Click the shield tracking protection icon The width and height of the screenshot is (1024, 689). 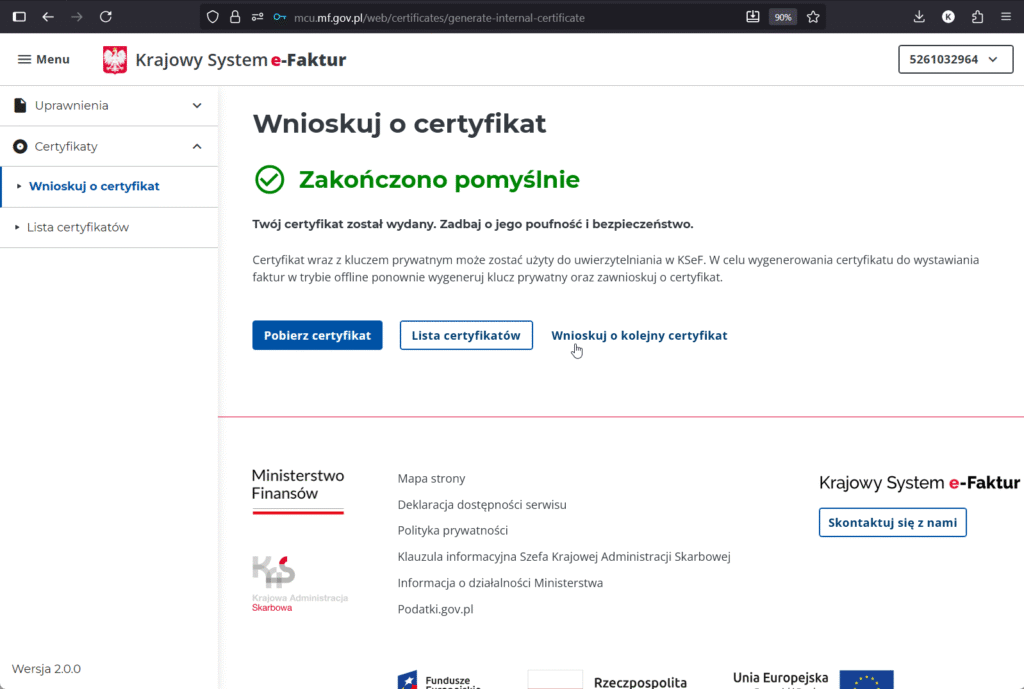coord(212,17)
